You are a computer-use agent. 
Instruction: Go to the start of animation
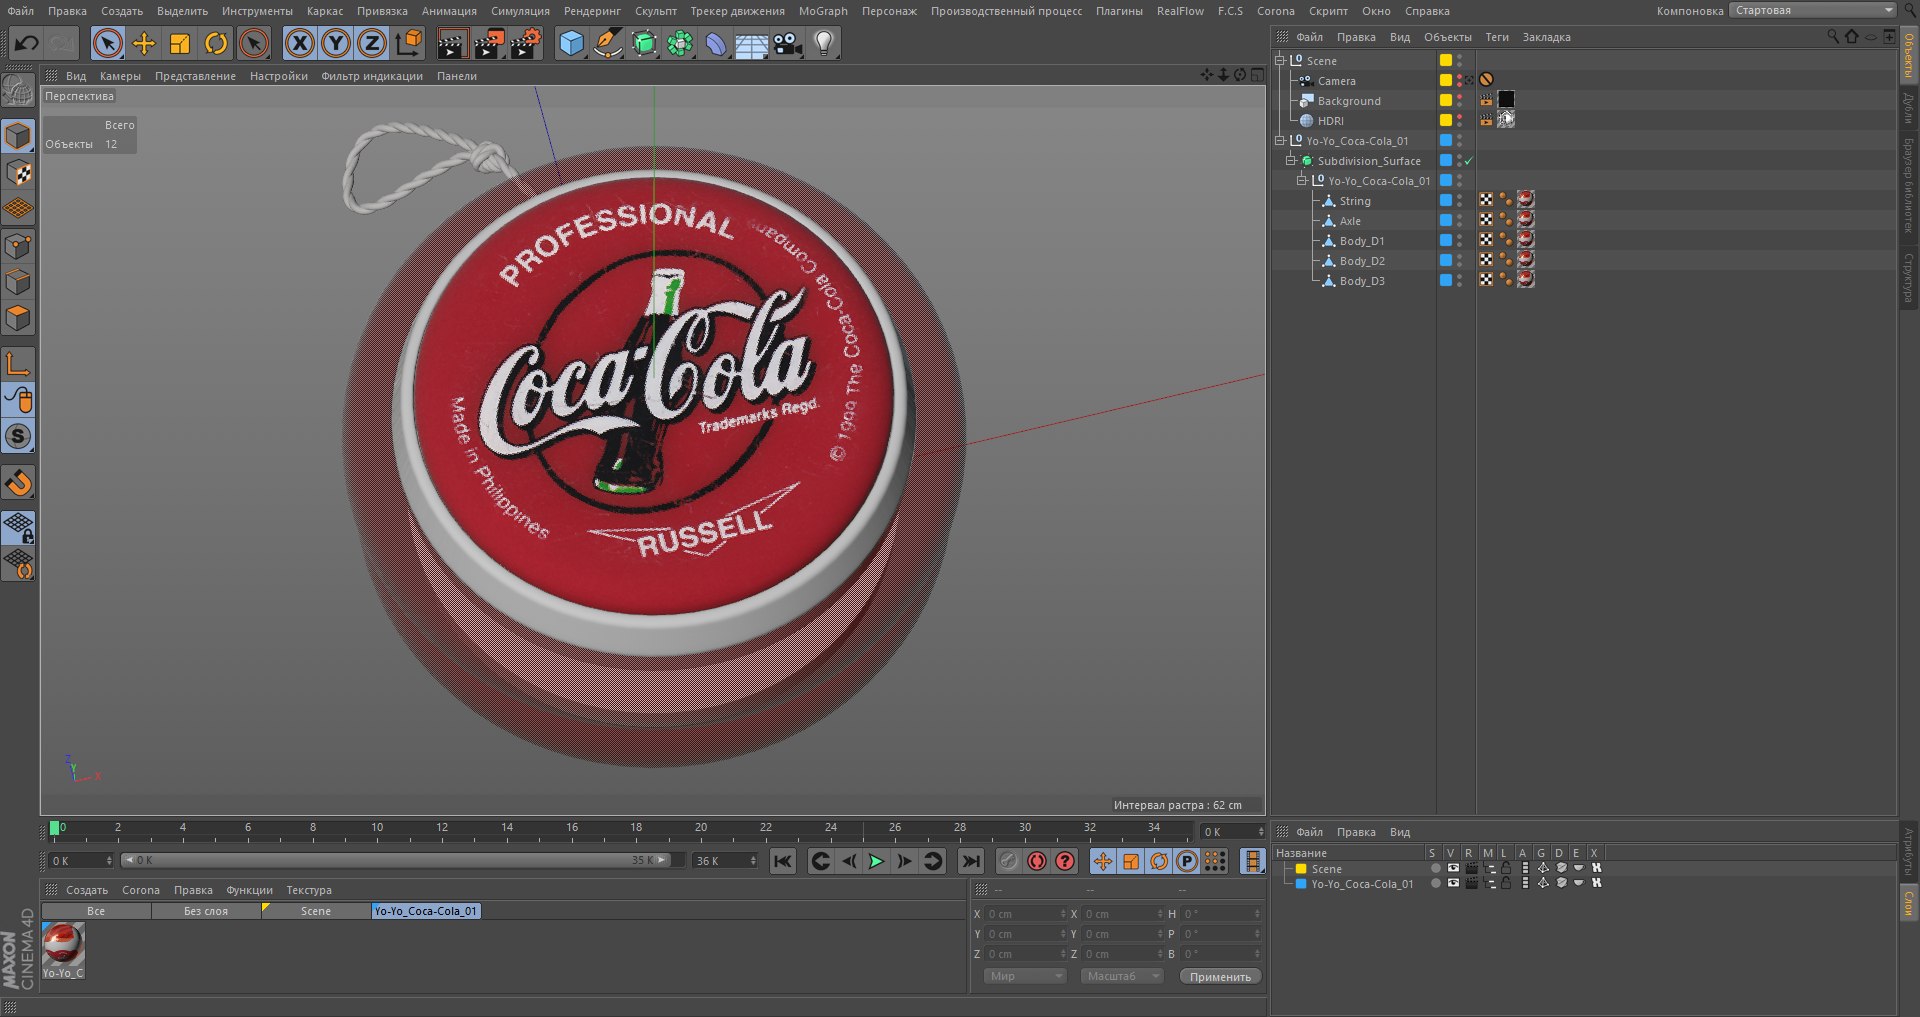[x=783, y=861]
